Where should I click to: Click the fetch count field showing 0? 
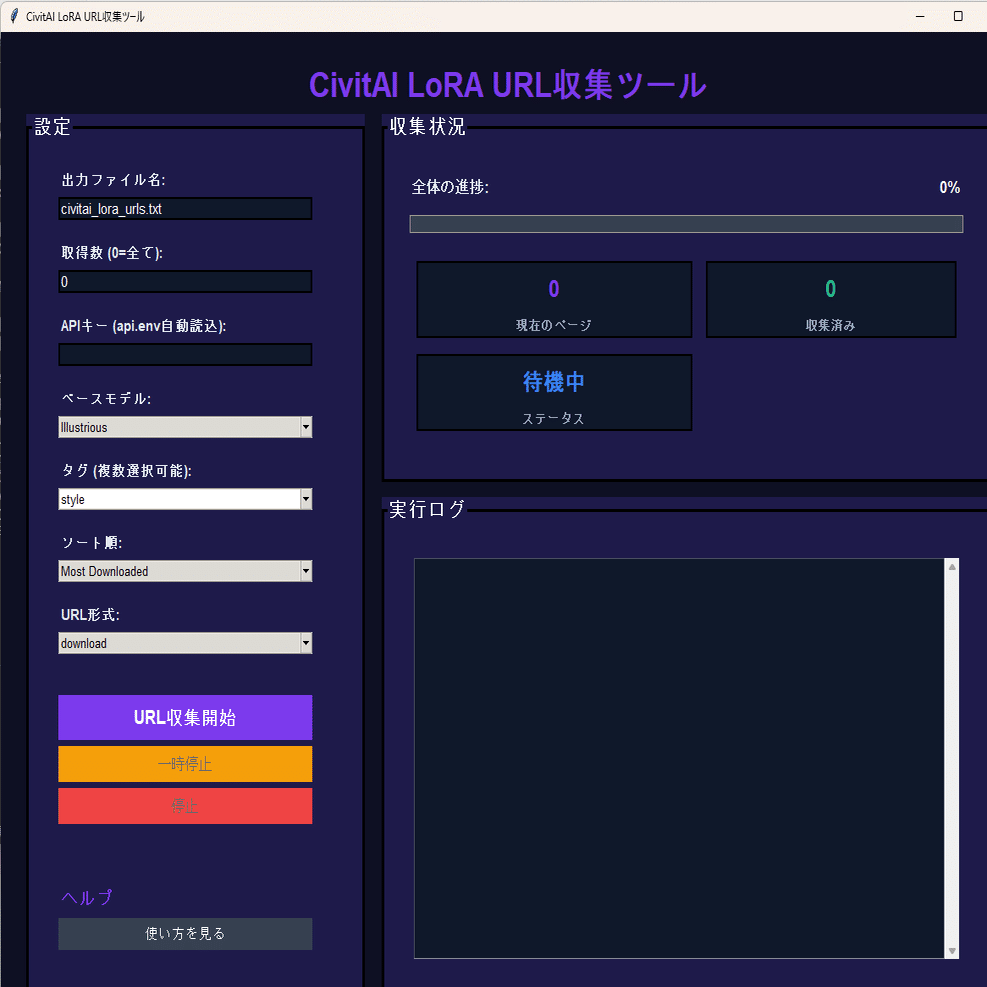pyautogui.click(x=185, y=282)
